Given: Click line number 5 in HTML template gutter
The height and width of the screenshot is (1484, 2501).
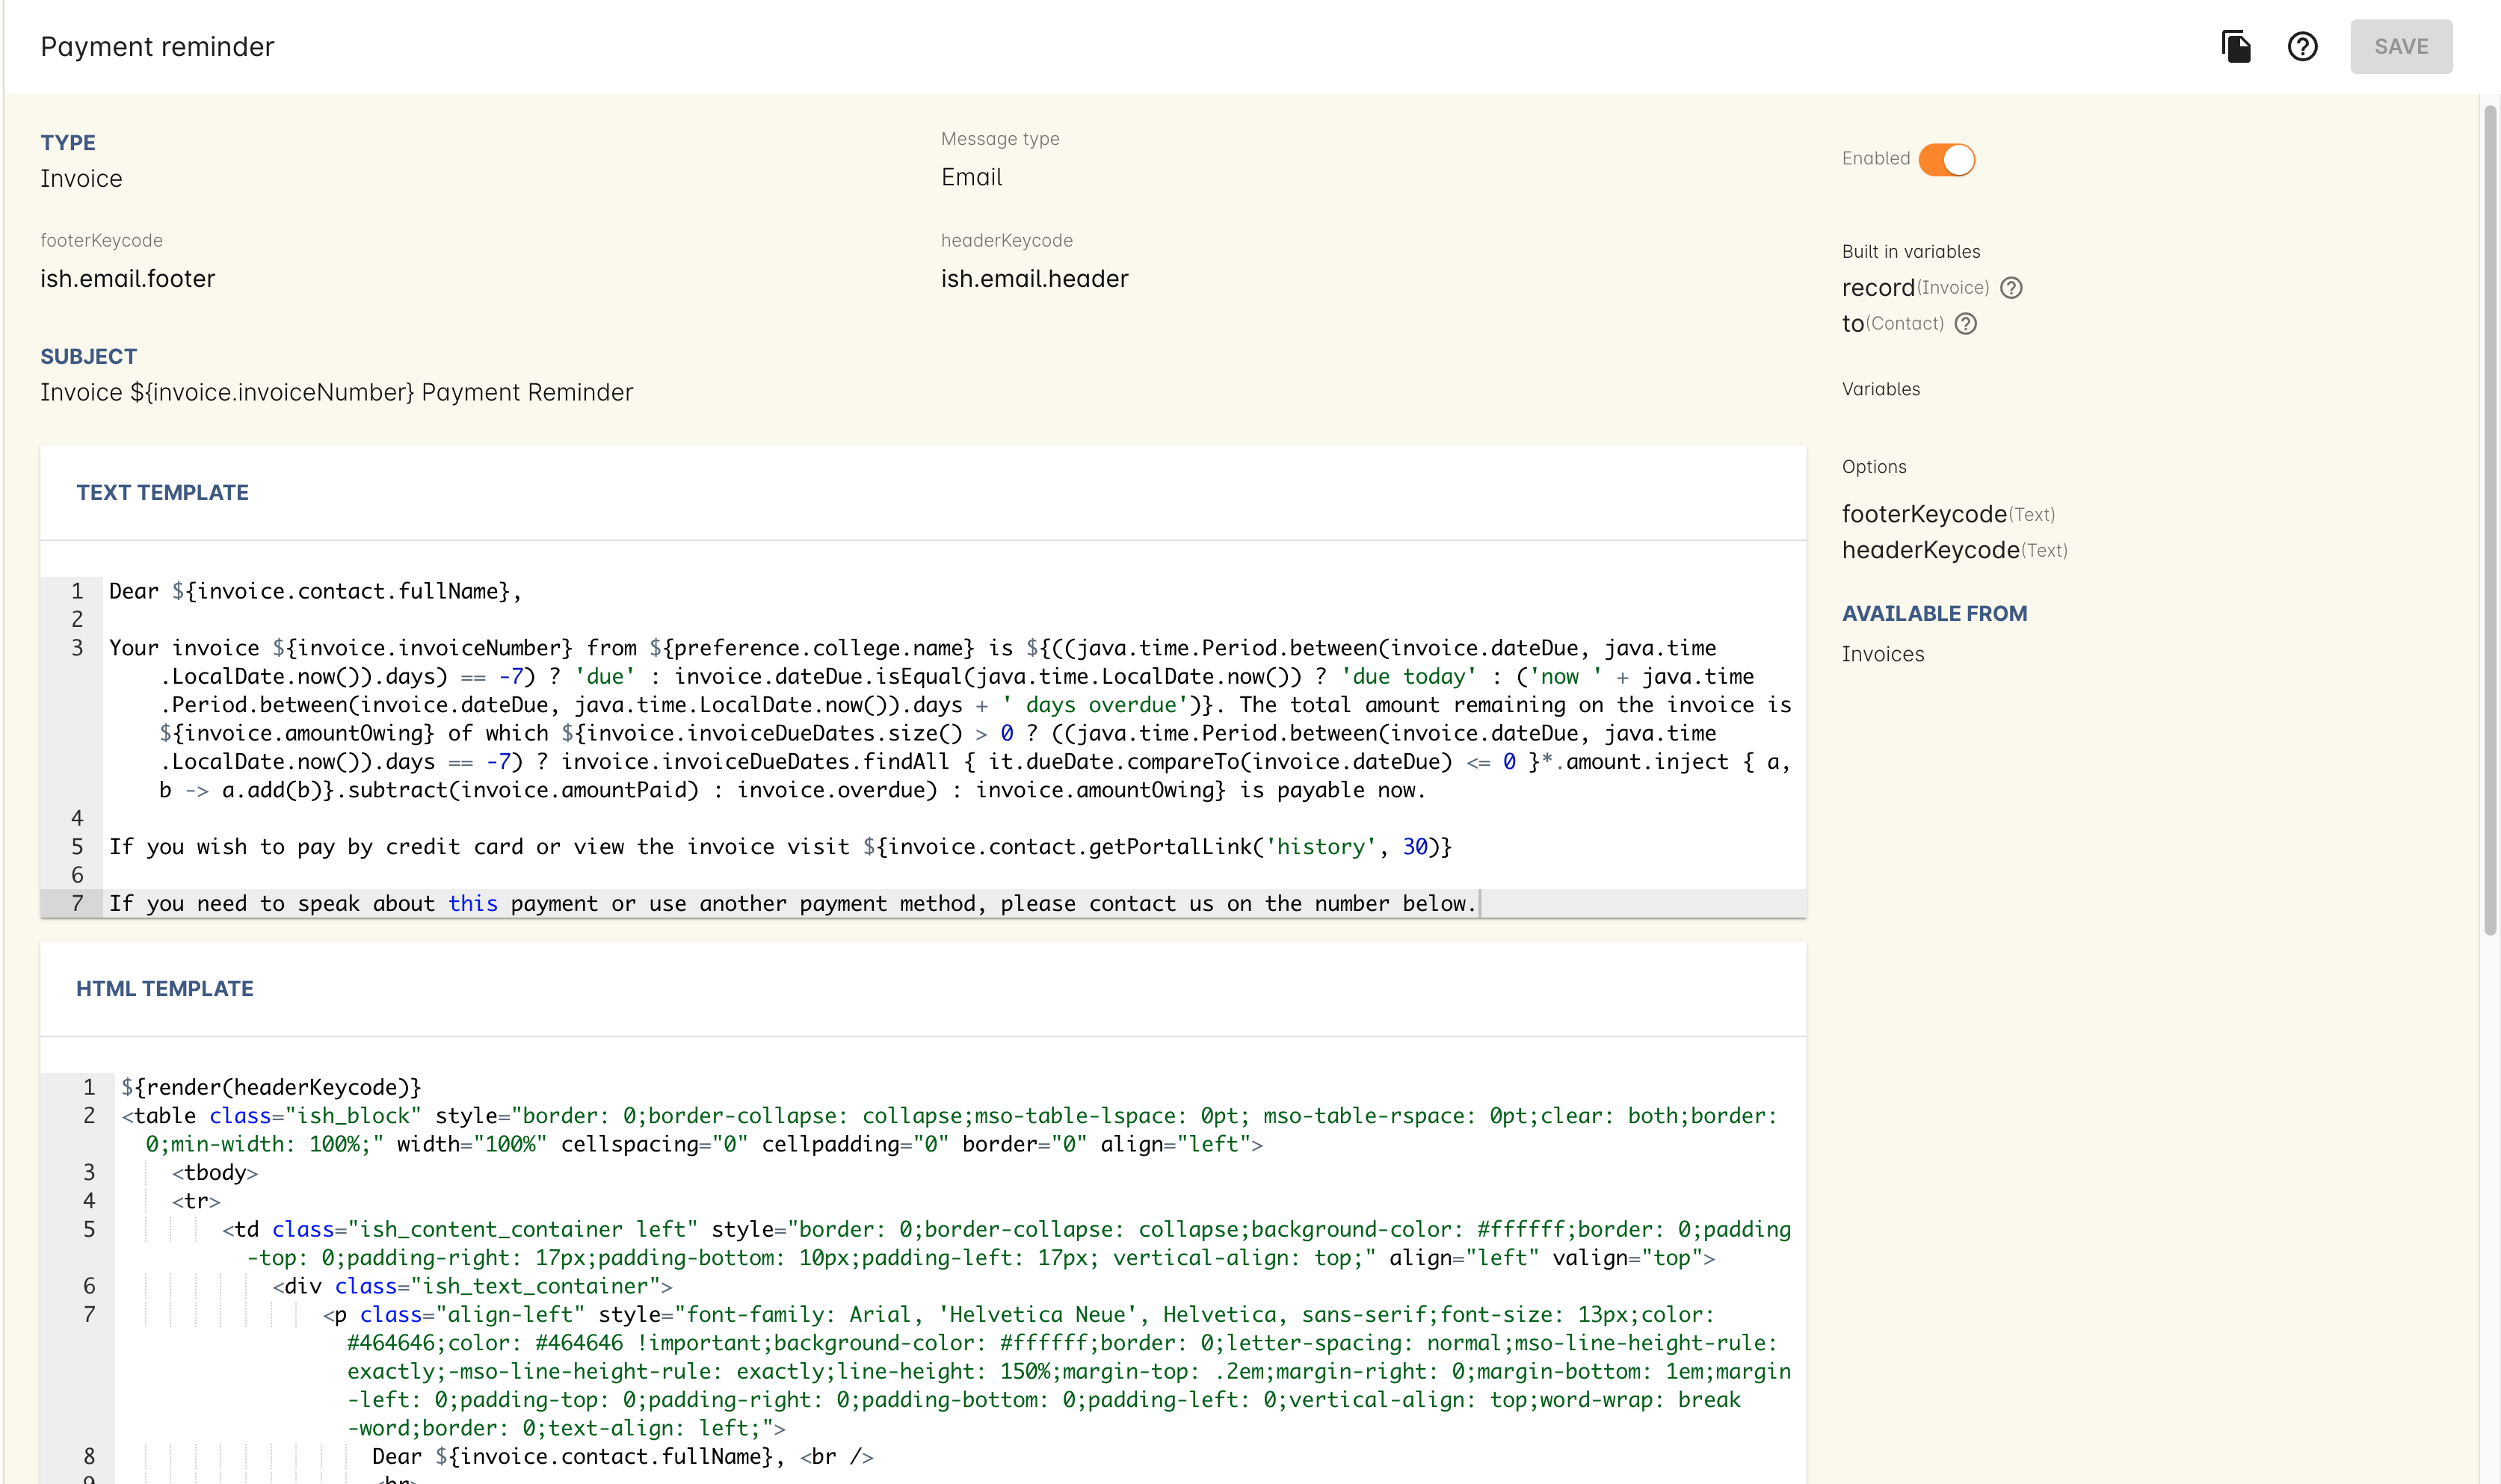Looking at the screenshot, I should click(89, 1229).
